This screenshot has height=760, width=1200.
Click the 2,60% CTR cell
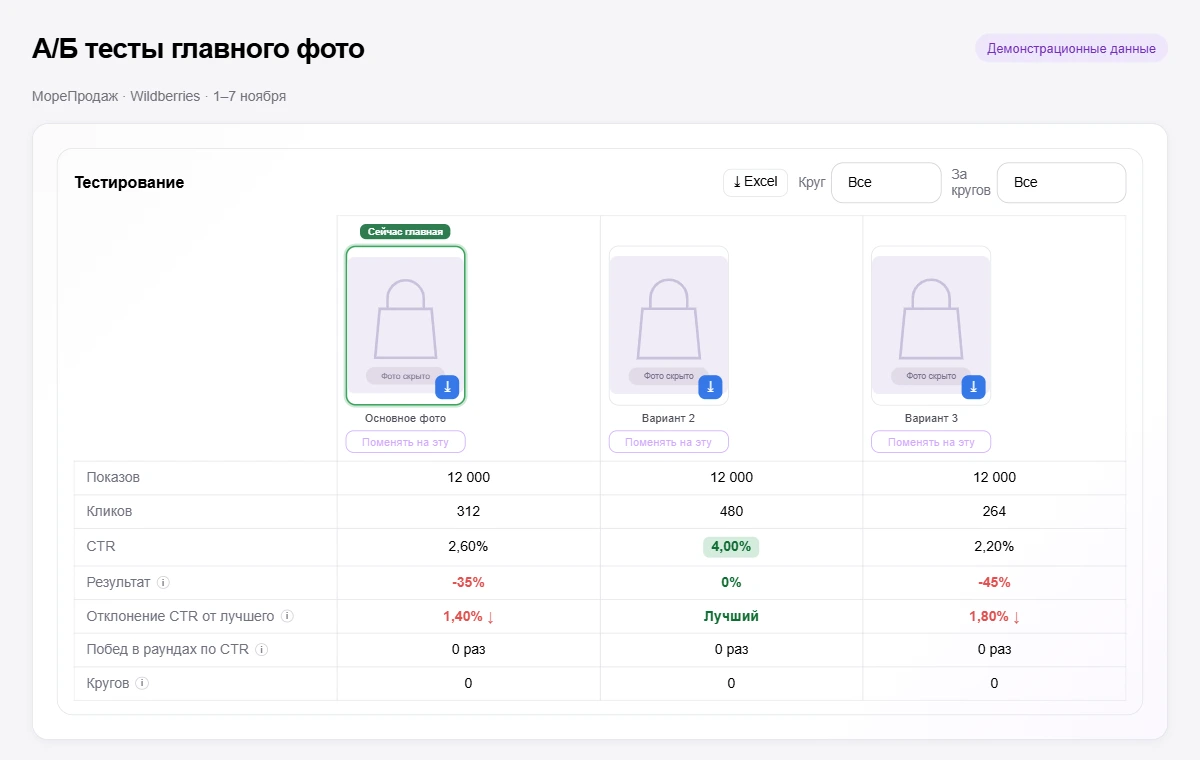(468, 547)
